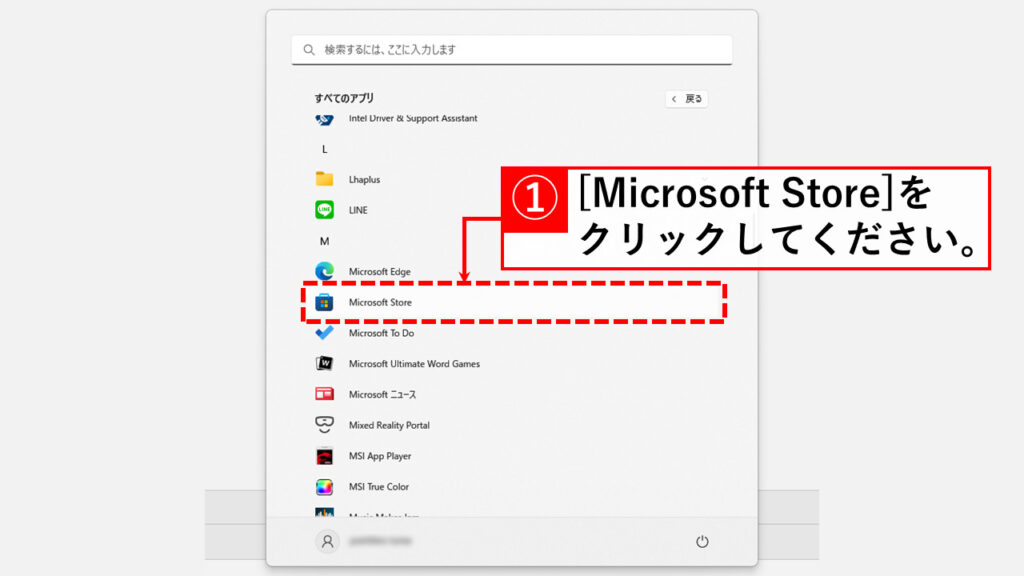Open MSI True Color app

(x=378, y=487)
